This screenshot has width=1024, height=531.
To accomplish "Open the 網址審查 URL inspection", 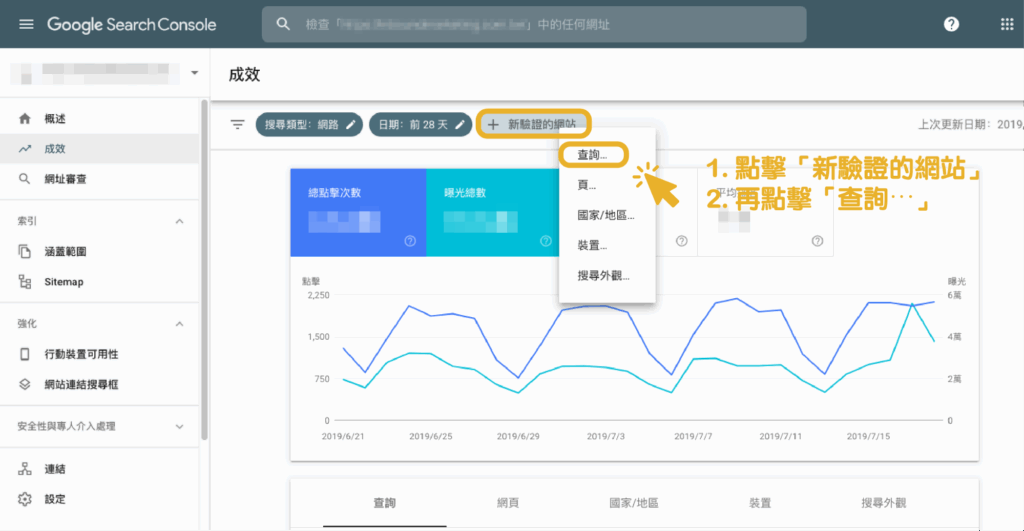I will pos(99,178).
